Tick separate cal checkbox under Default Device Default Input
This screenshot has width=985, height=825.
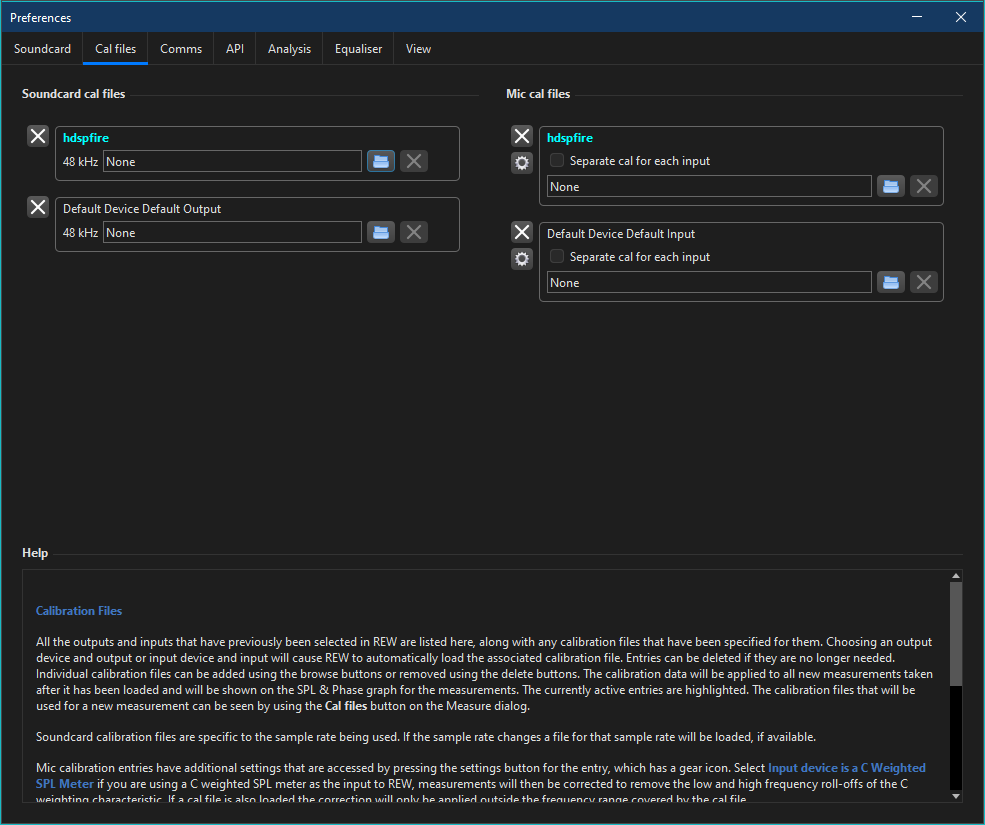click(x=557, y=257)
